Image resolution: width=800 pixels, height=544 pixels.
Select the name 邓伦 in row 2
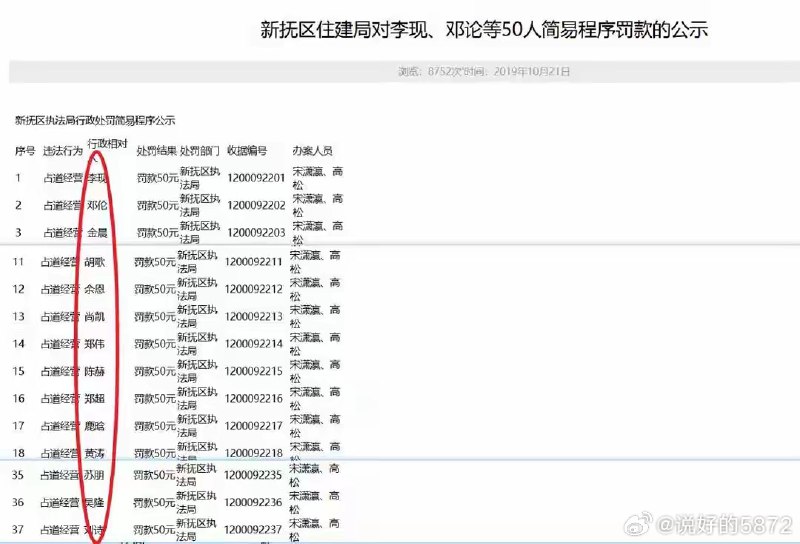point(97,205)
